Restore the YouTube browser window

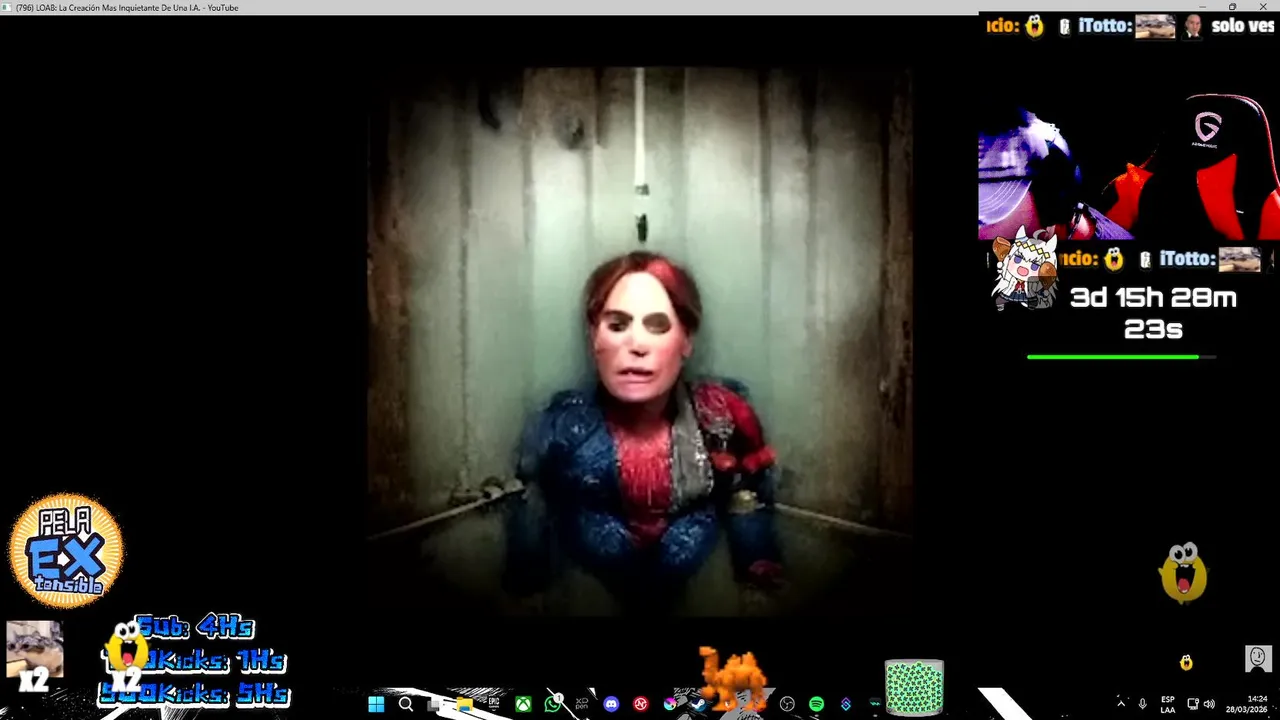pyautogui.click(x=1232, y=7)
